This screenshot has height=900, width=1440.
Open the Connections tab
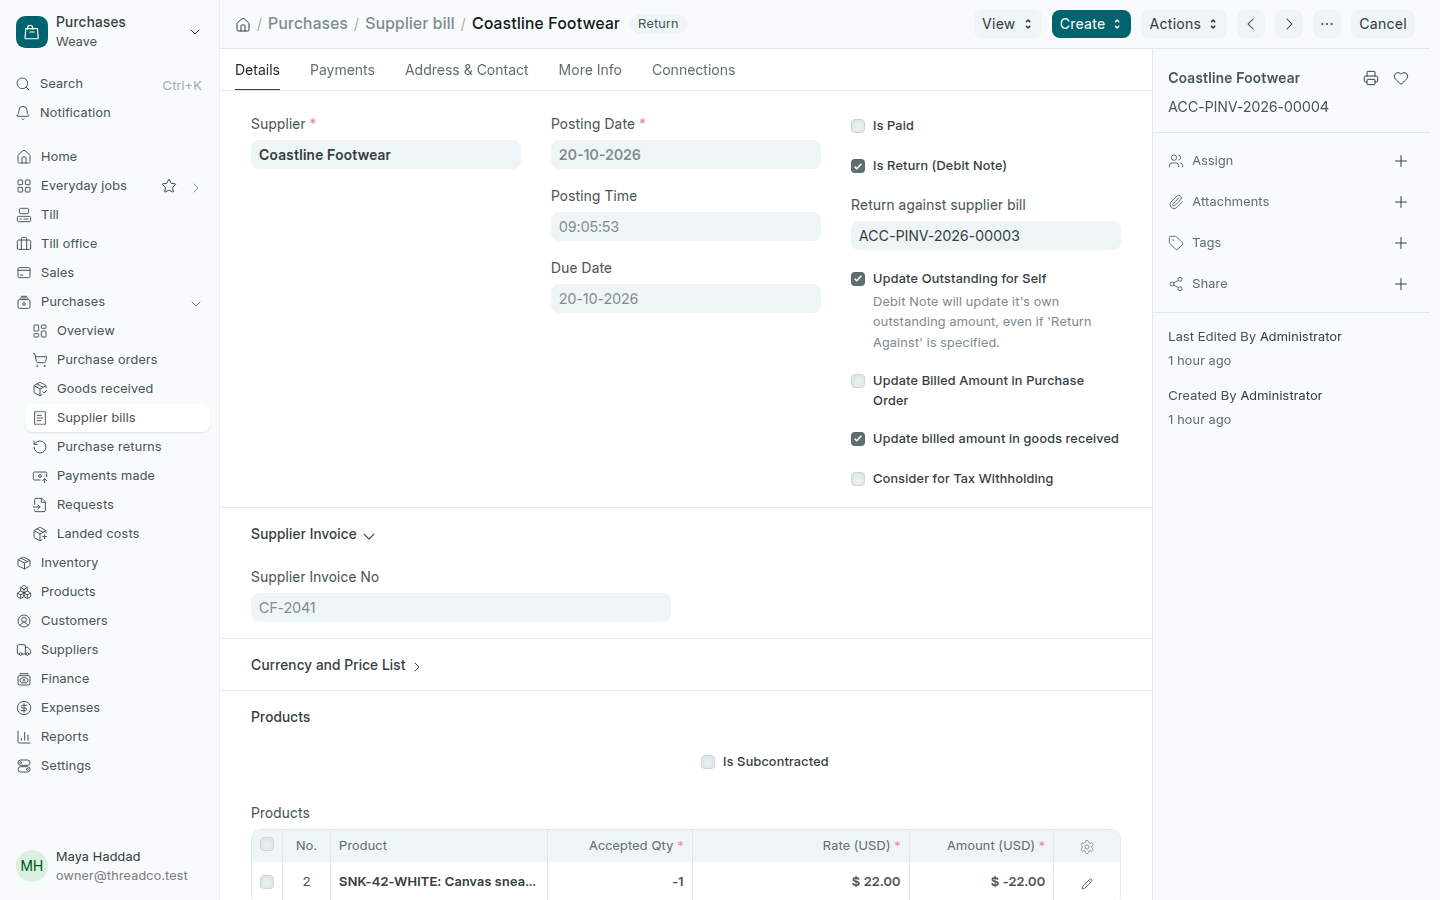click(693, 70)
